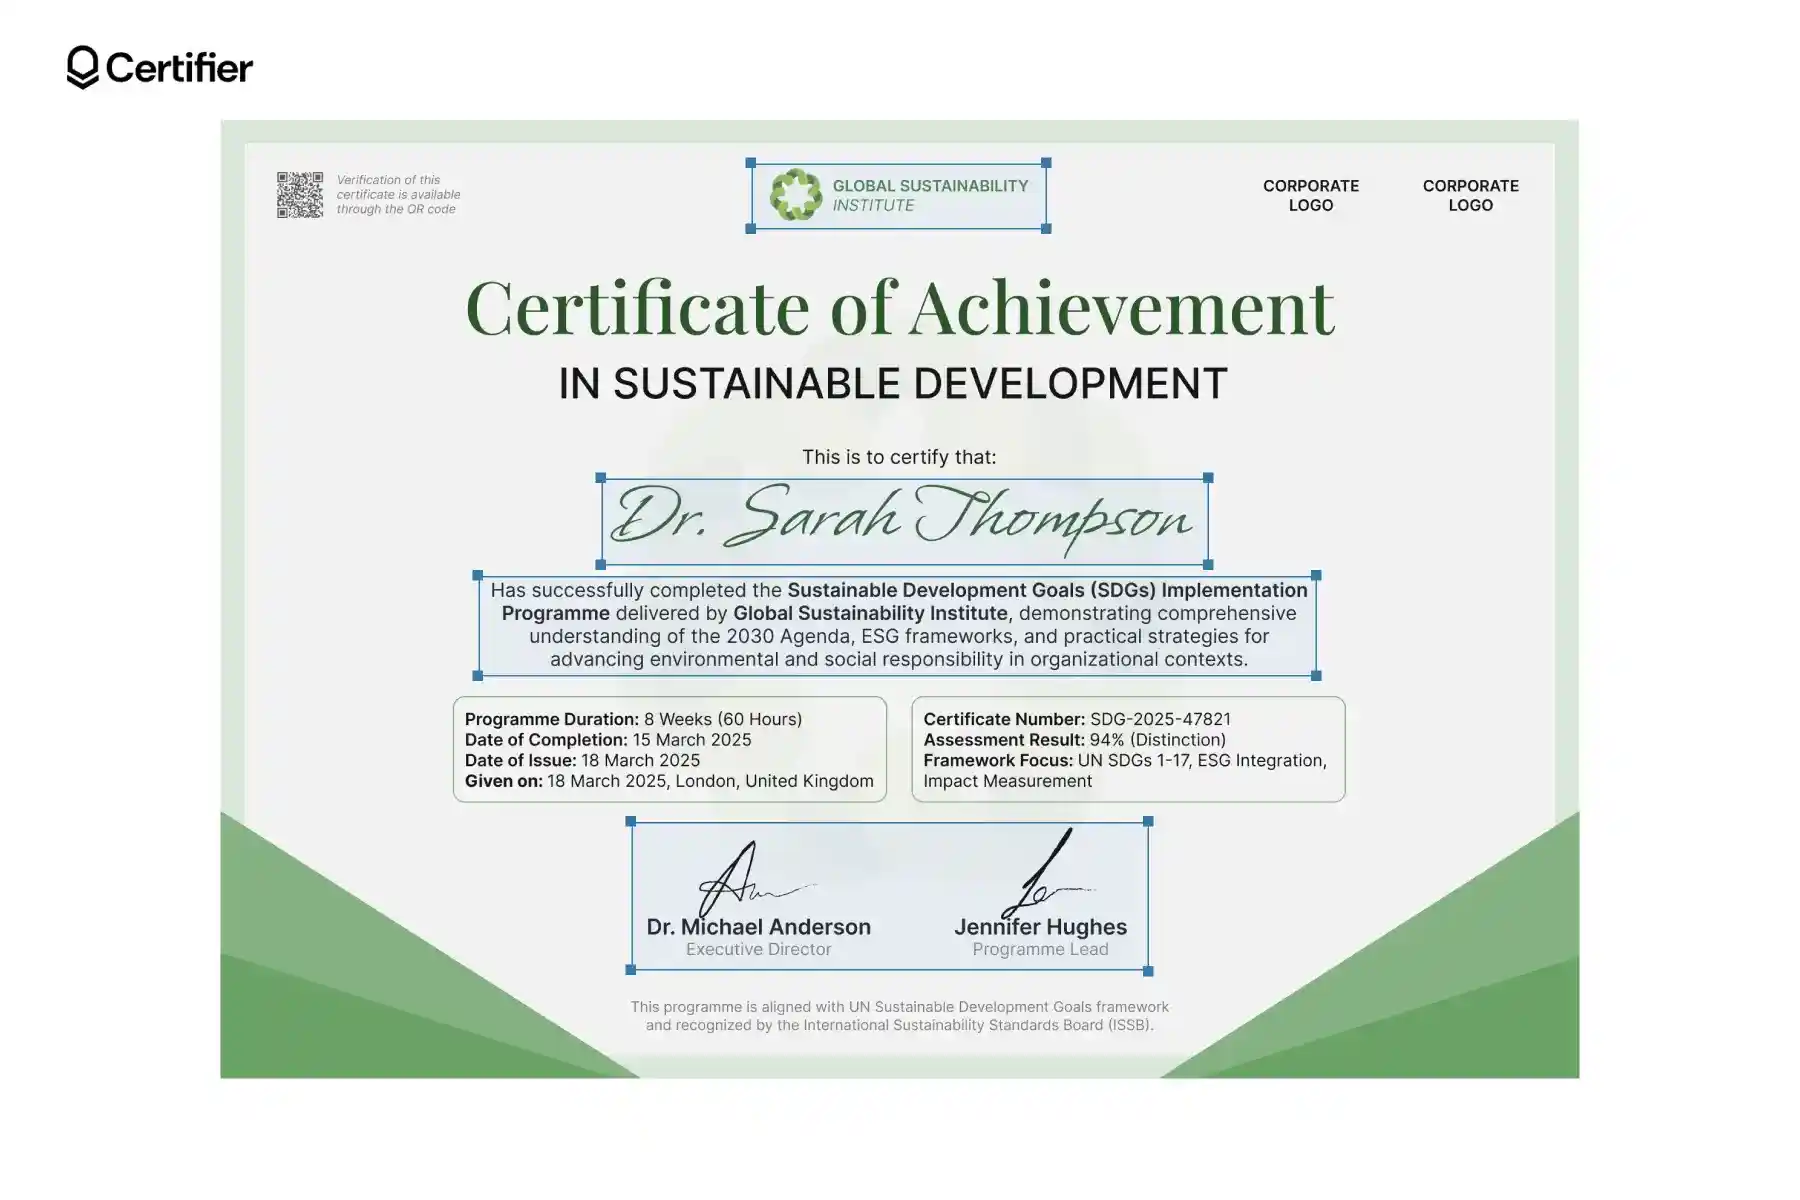
Task: Toggle selection of the signatures block
Action: point(888,895)
